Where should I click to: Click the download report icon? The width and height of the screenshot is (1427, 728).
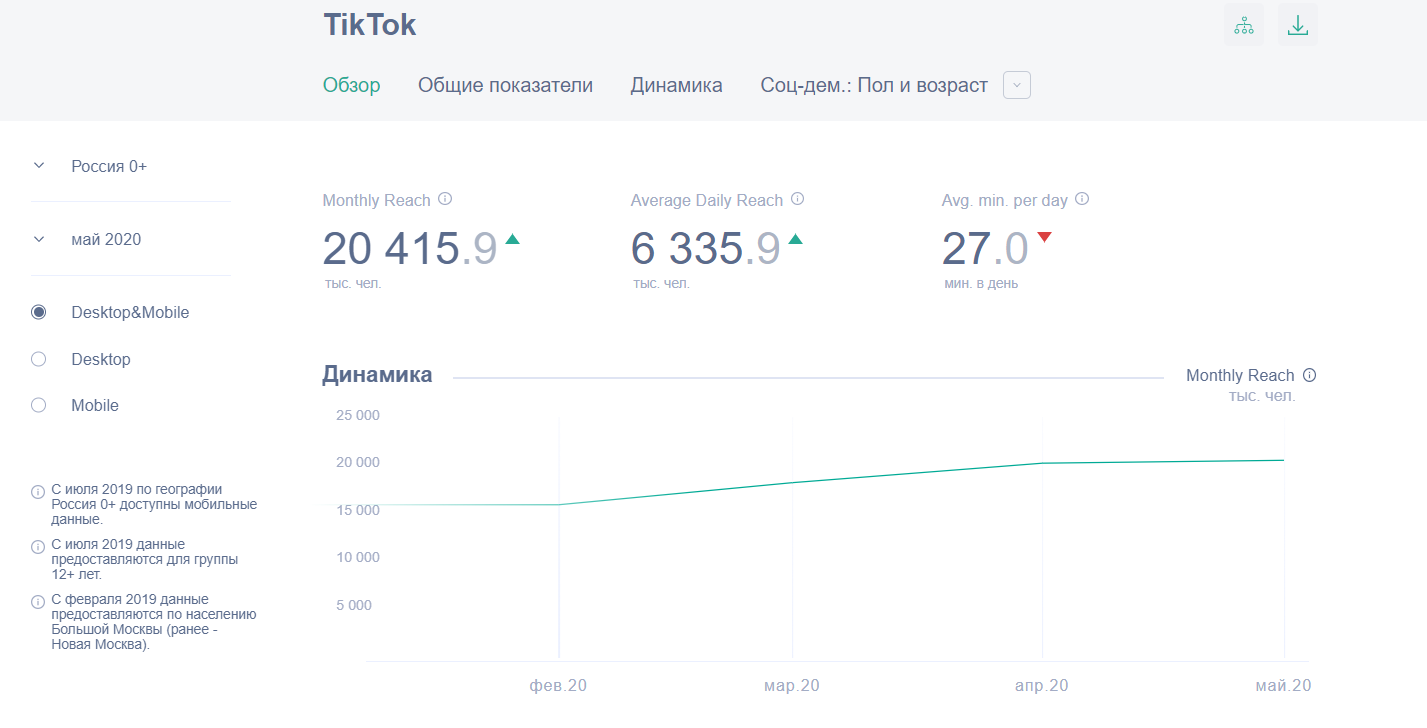pos(1297,26)
